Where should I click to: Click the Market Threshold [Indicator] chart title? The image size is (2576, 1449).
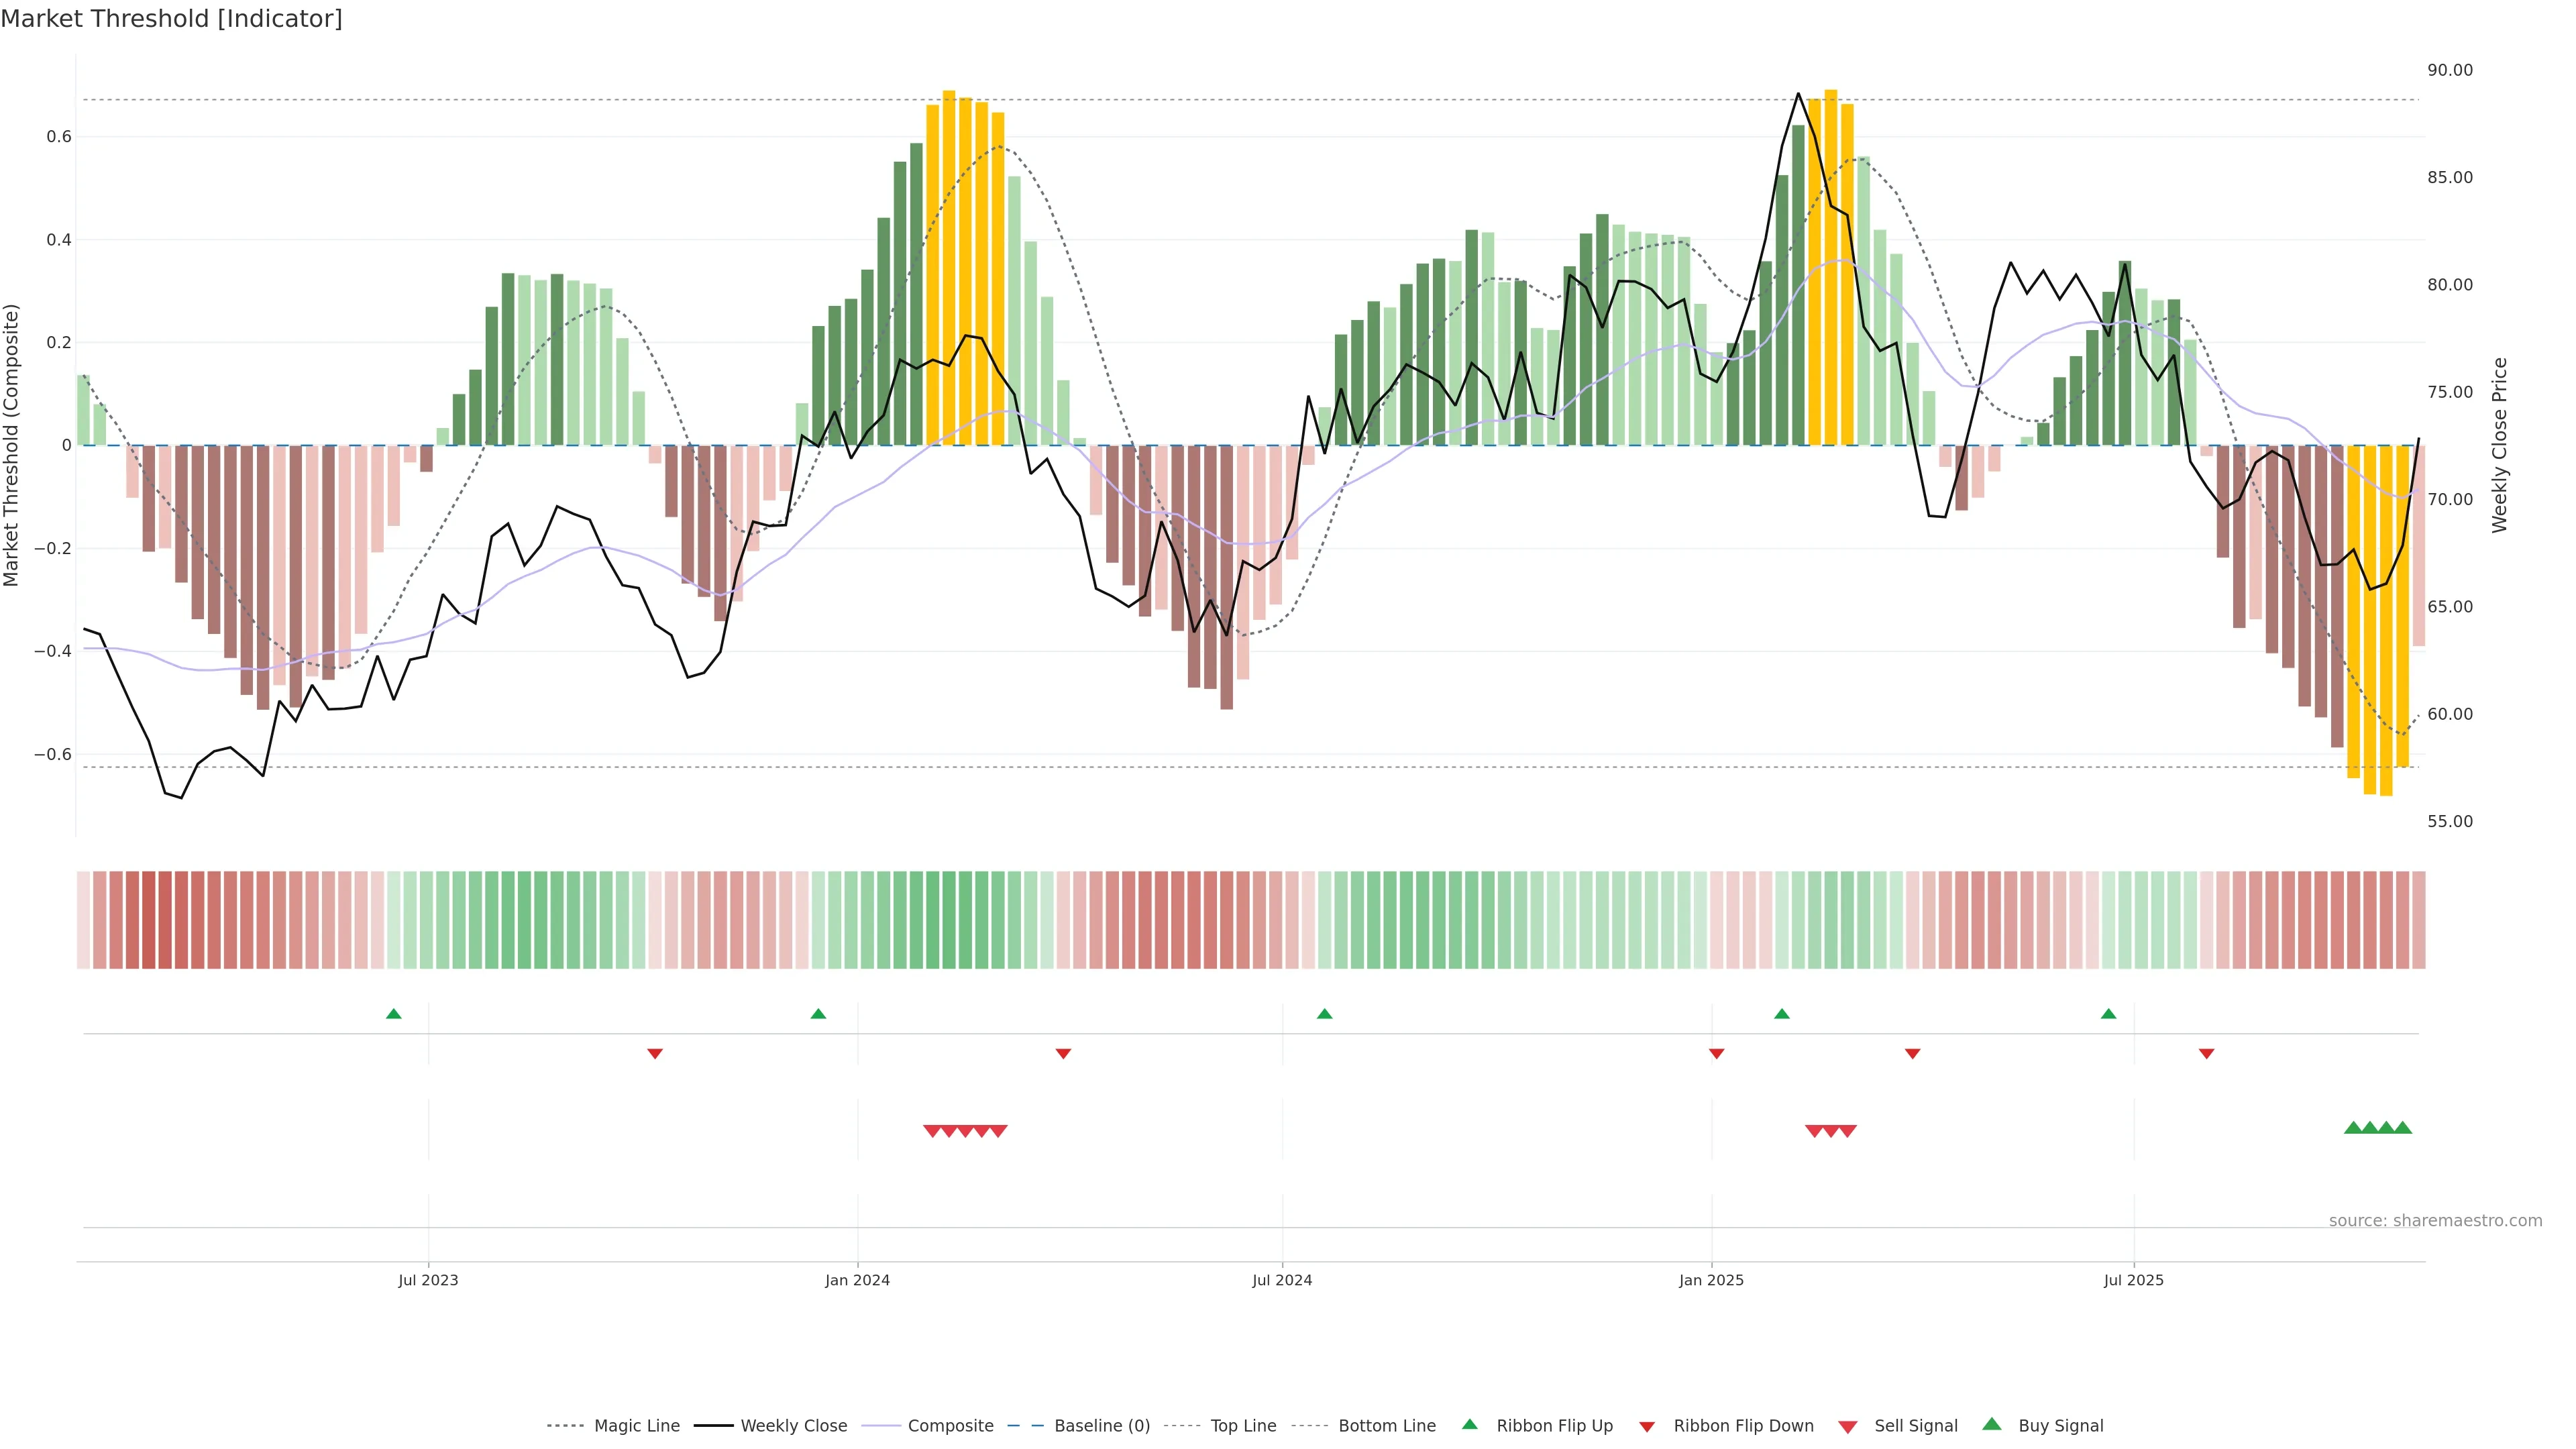click(171, 19)
